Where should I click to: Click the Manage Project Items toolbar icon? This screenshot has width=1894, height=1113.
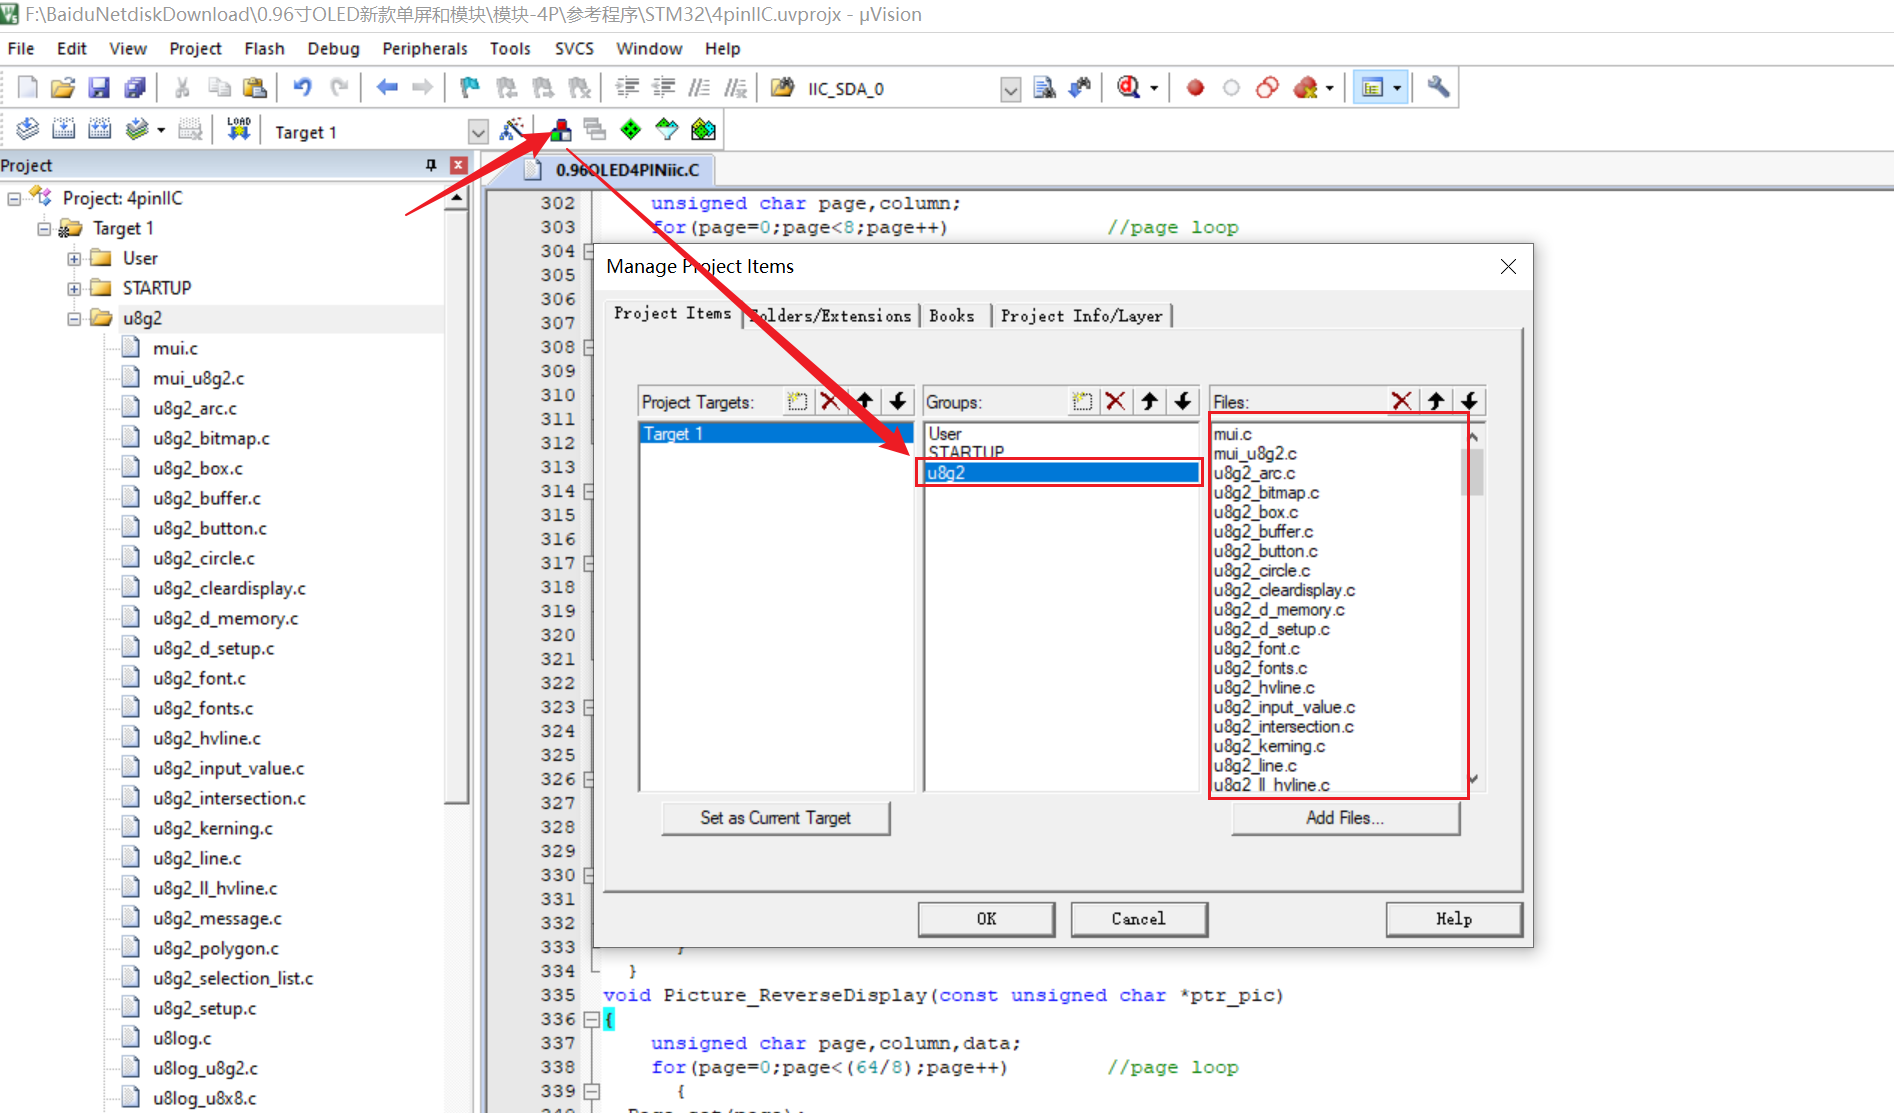coord(561,130)
